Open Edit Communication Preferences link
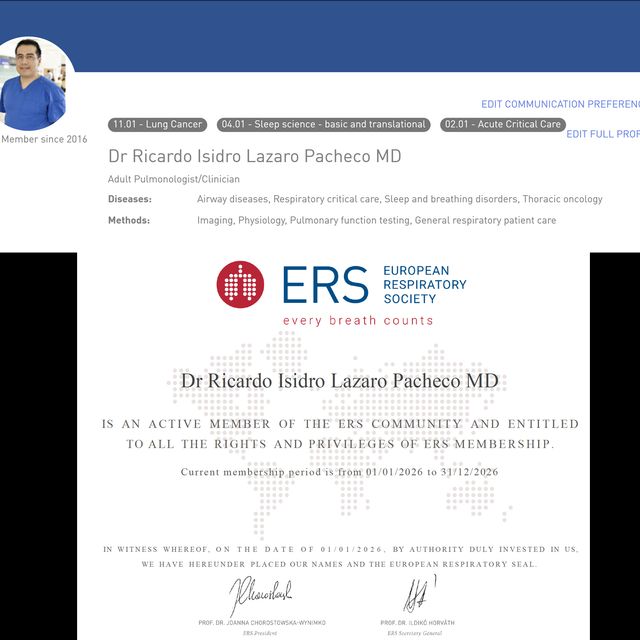640x640 pixels. pyautogui.click(x=560, y=104)
